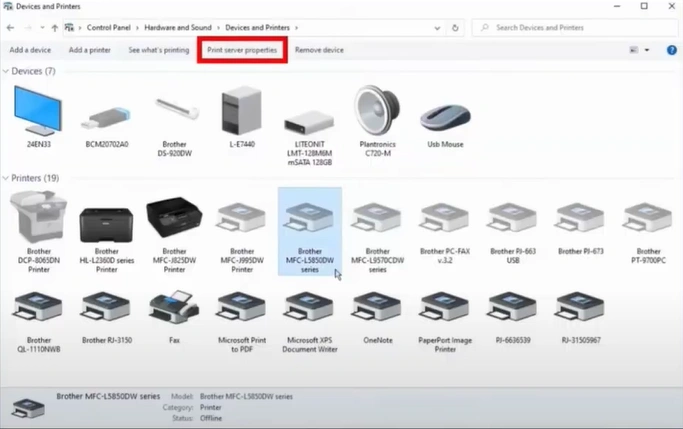Collapse the Devices (7) group
The width and height of the screenshot is (683, 429).
6,72
